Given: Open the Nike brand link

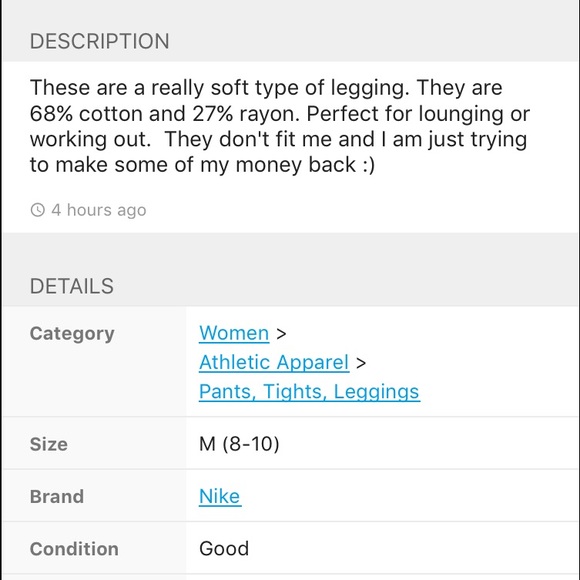Looking at the screenshot, I should coord(220,496).
